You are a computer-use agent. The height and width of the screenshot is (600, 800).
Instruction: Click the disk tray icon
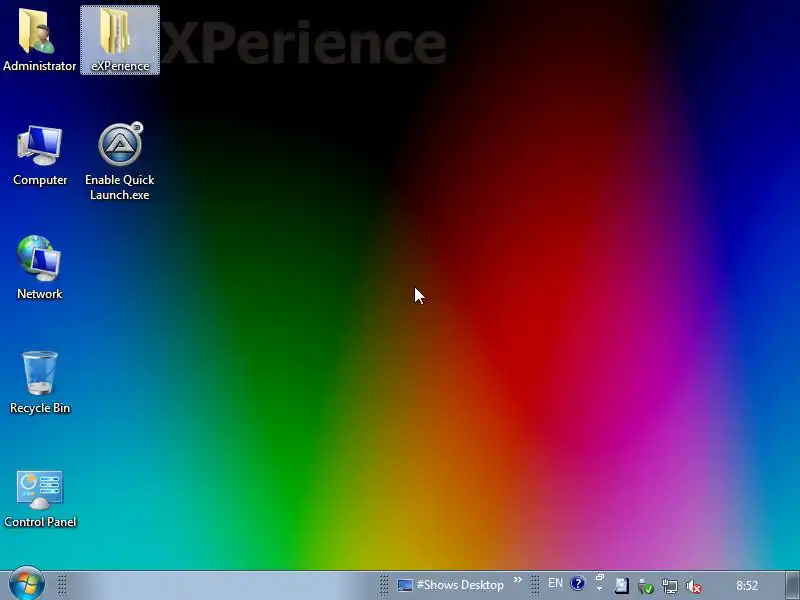pos(621,586)
